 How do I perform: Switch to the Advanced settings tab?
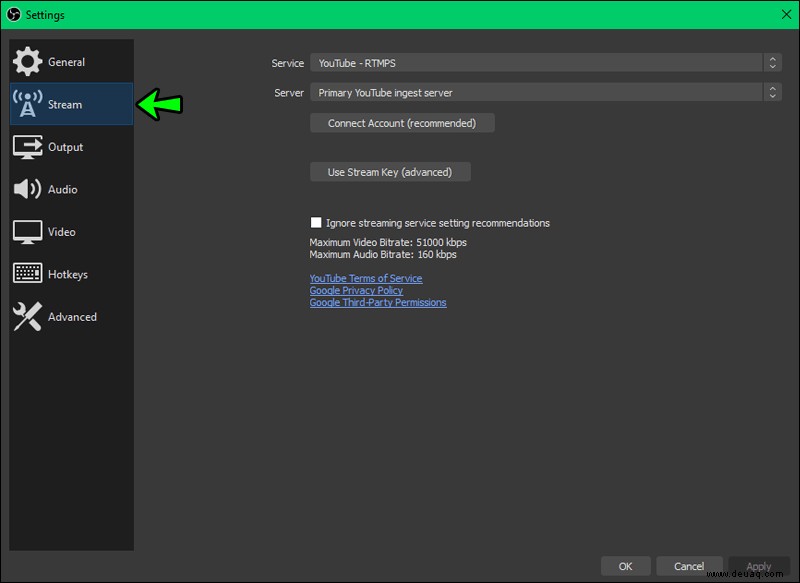point(71,317)
